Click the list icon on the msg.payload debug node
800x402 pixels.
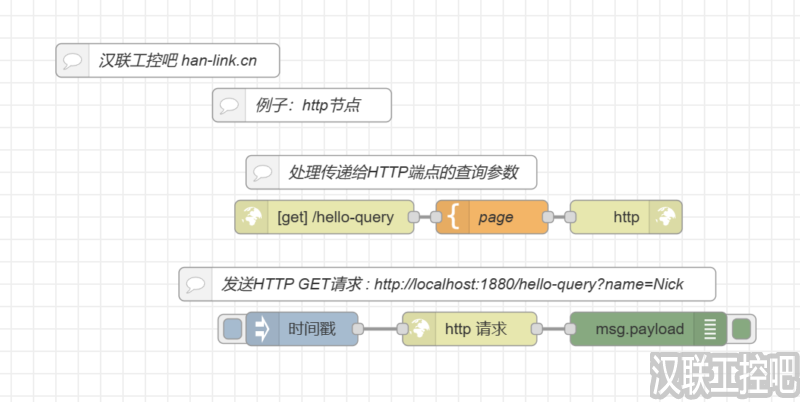coord(711,329)
